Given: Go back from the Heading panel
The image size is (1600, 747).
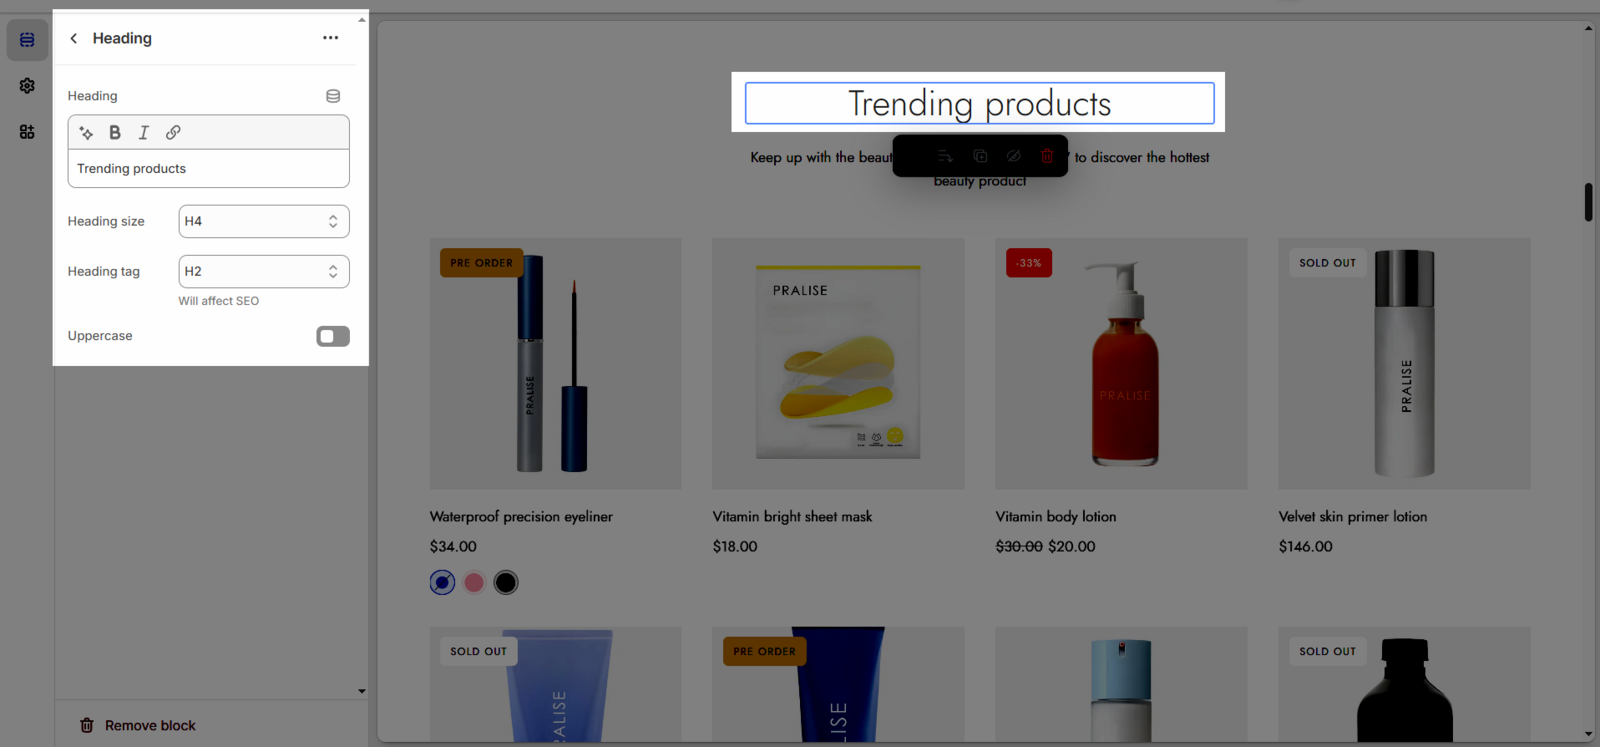Looking at the screenshot, I should (x=74, y=38).
